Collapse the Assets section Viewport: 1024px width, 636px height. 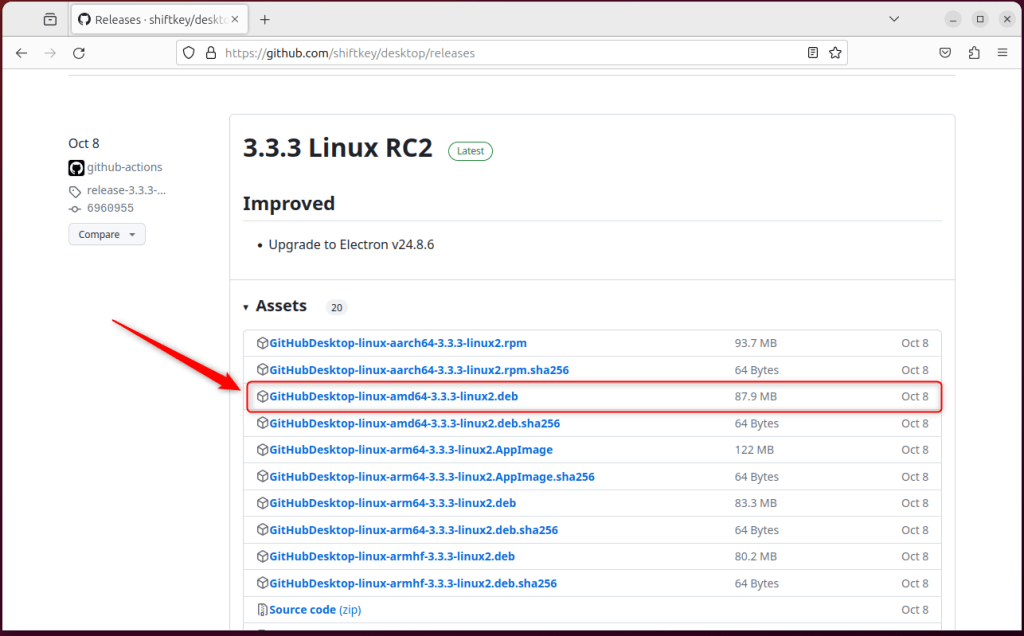pyautogui.click(x=246, y=306)
